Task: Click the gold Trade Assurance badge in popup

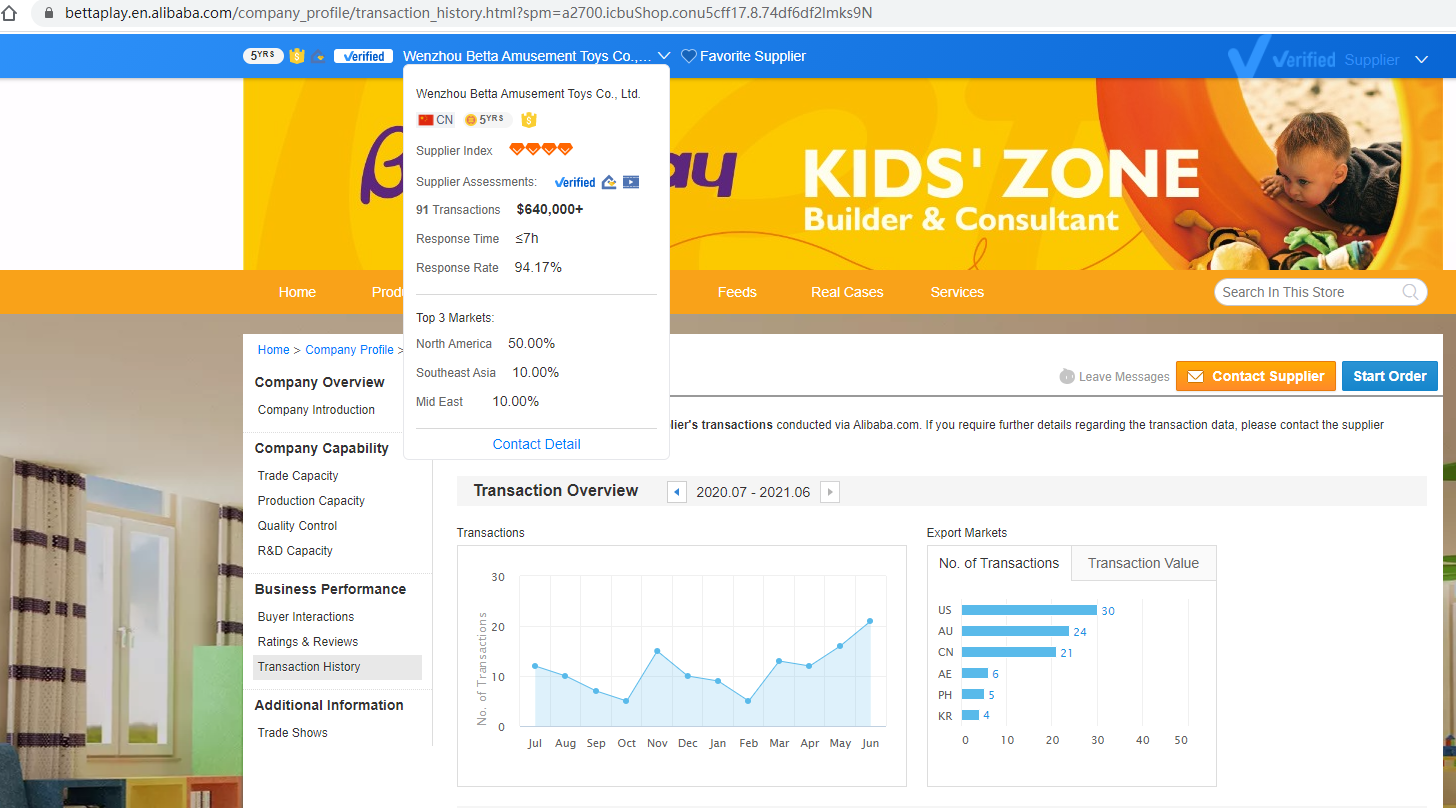Action: (529, 120)
